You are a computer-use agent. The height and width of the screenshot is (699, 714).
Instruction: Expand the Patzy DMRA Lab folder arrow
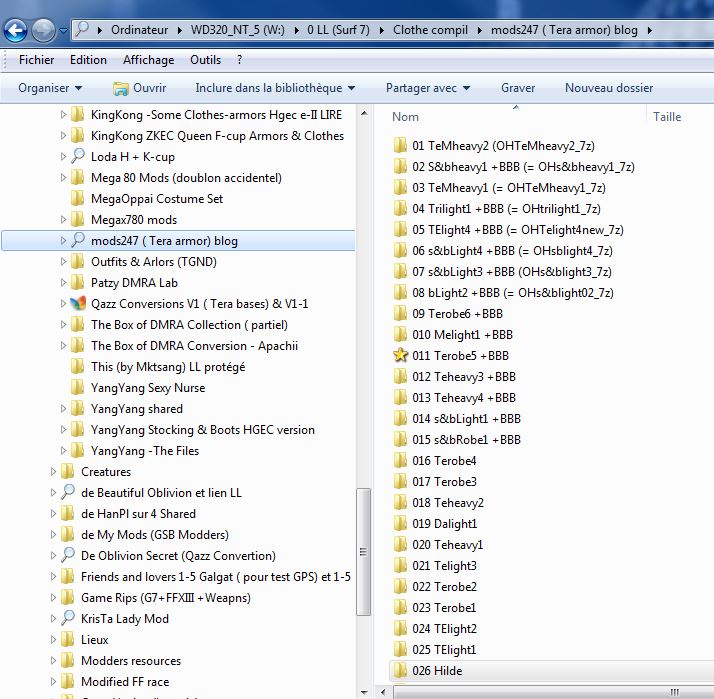(63, 283)
